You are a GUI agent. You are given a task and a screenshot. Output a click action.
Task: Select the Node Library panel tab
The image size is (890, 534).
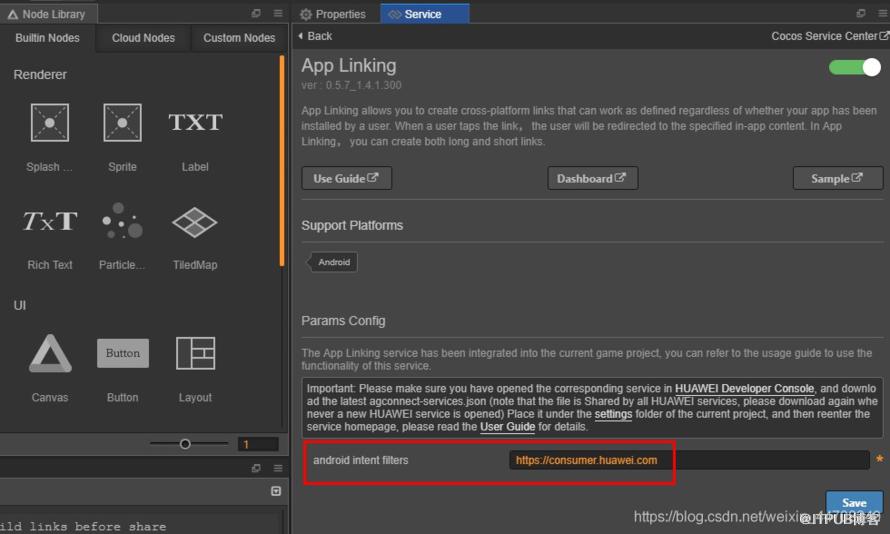tap(48, 14)
